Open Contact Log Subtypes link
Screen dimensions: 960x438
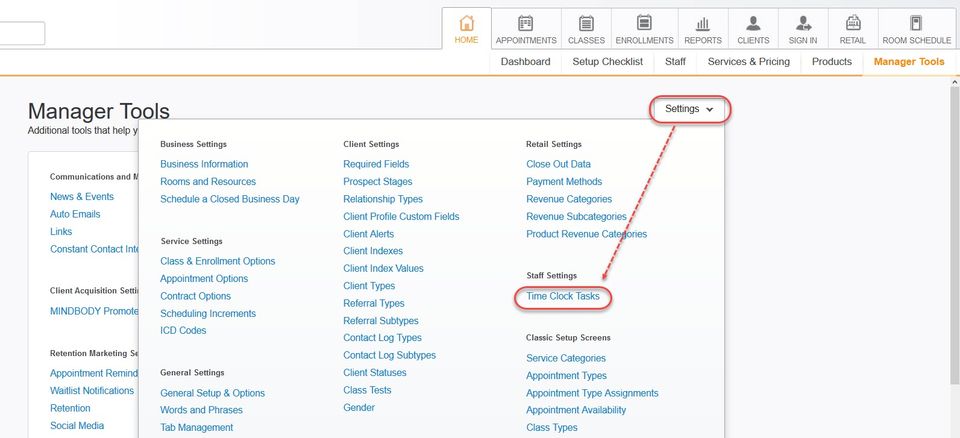389,355
